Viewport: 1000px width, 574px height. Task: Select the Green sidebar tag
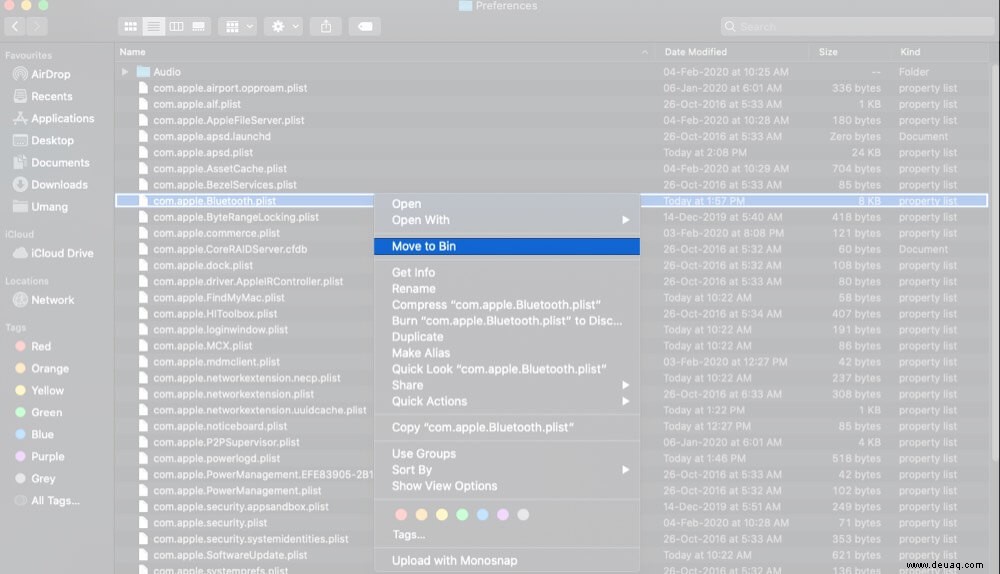pos(38,413)
